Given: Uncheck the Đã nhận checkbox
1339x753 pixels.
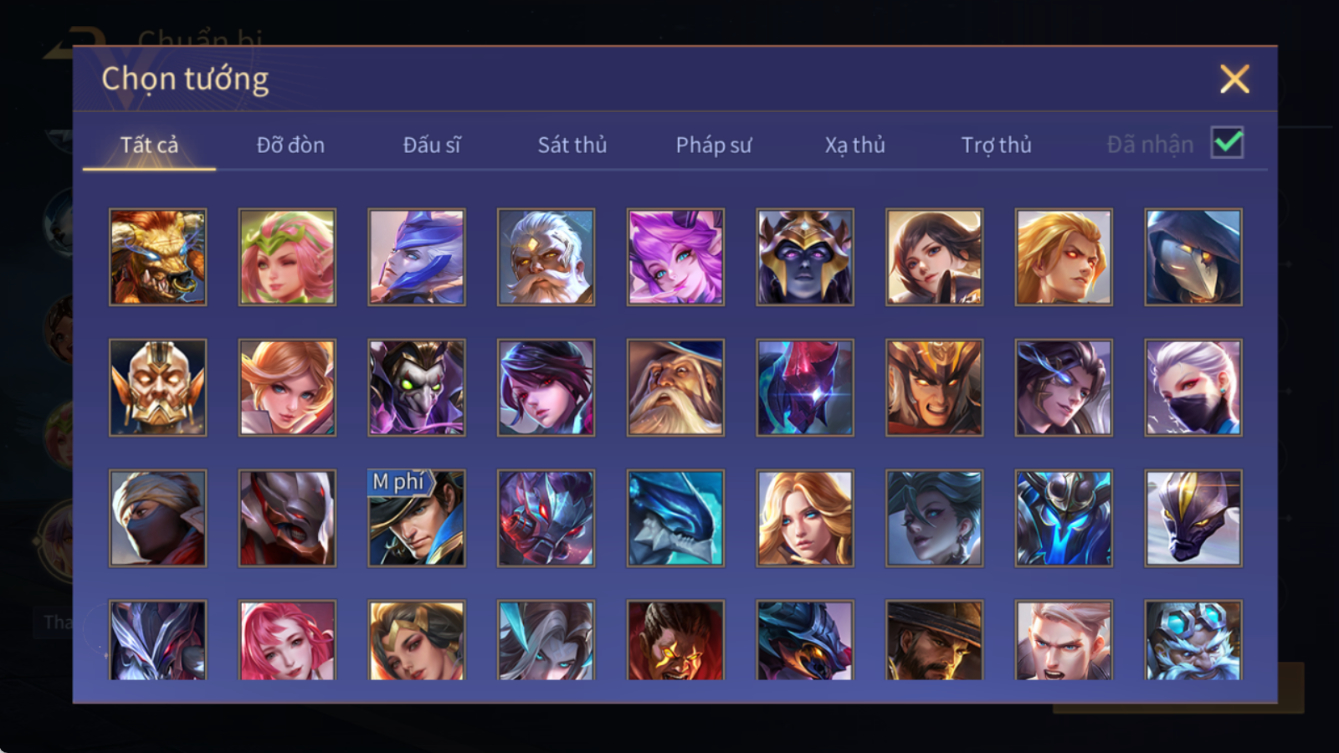Looking at the screenshot, I should point(1227,143).
